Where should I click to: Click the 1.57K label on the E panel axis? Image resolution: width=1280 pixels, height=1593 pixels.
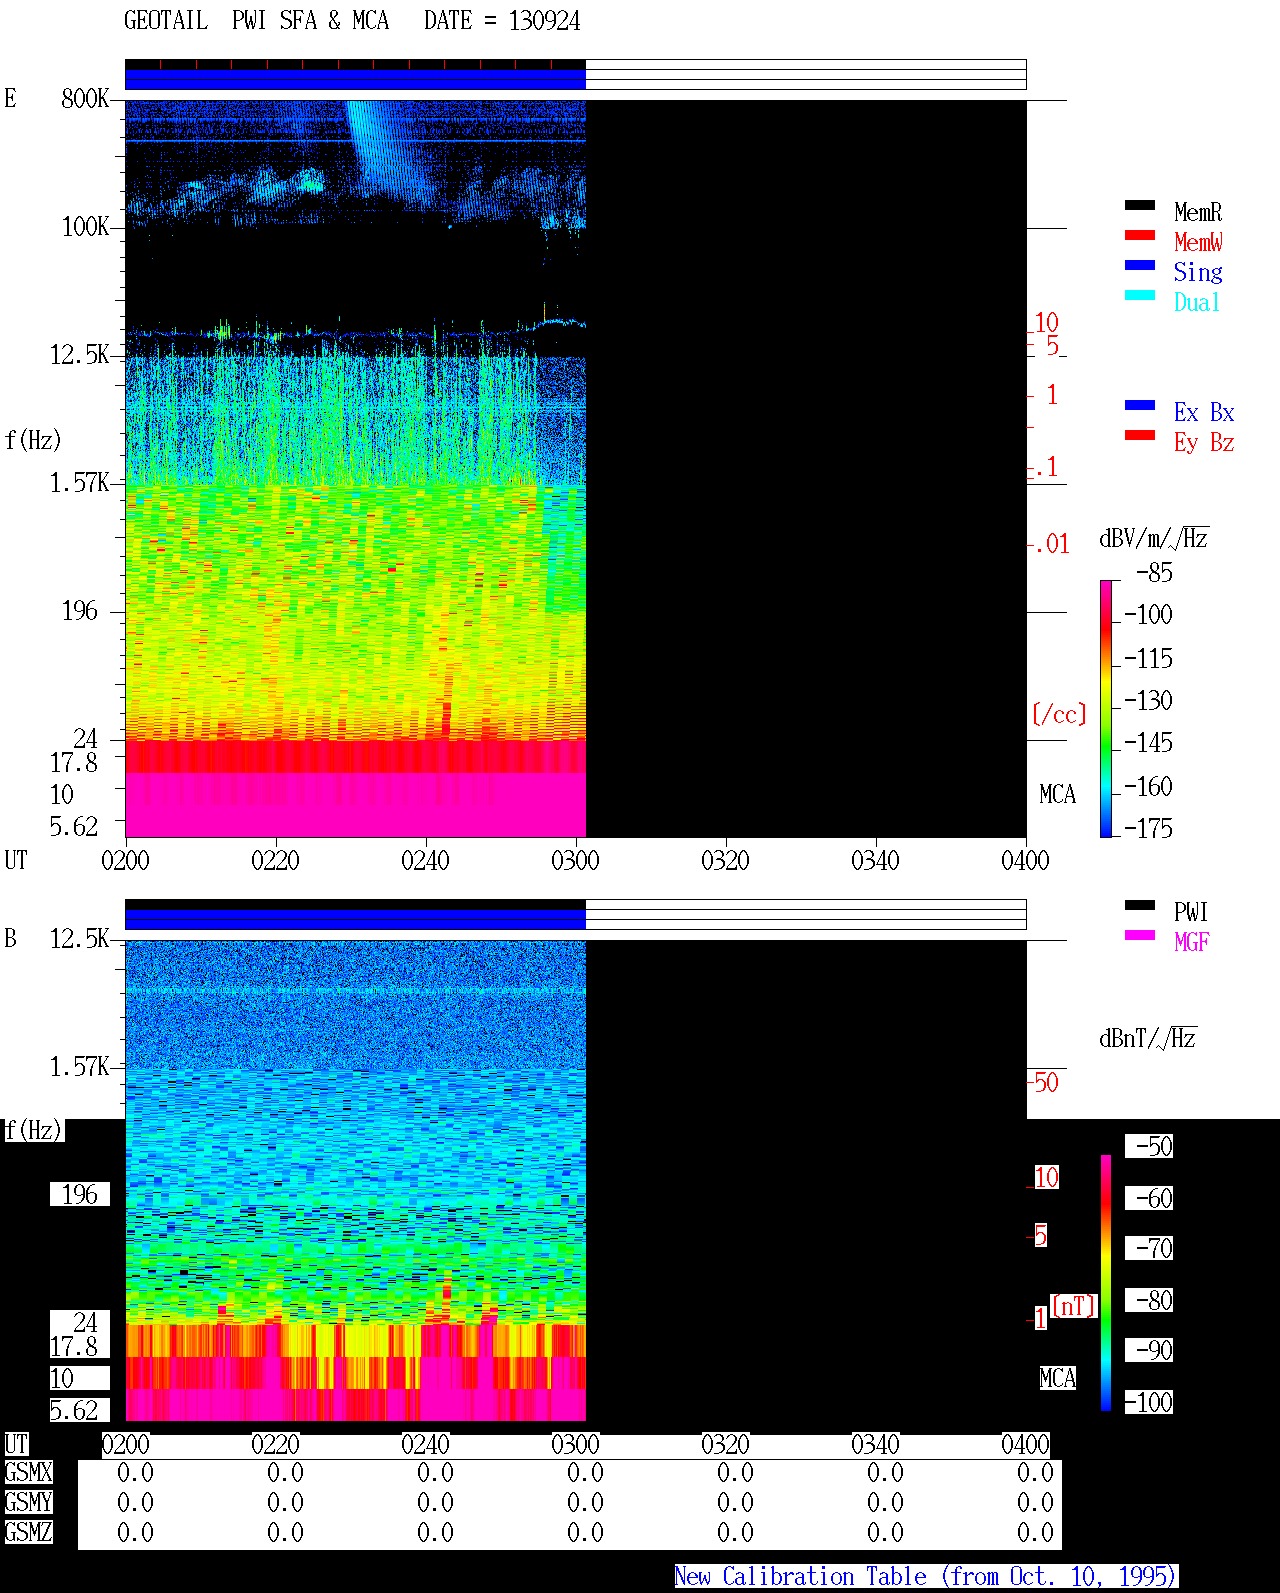[x=80, y=482]
